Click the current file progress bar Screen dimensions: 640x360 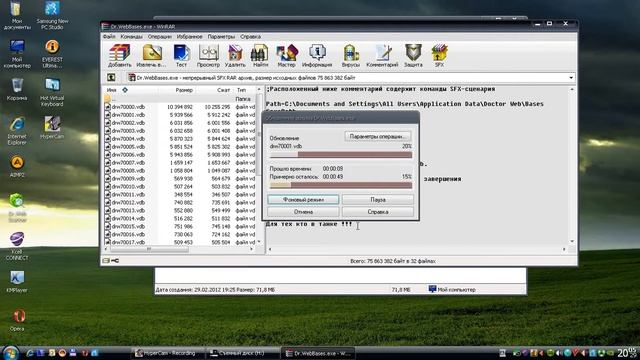coord(341,155)
